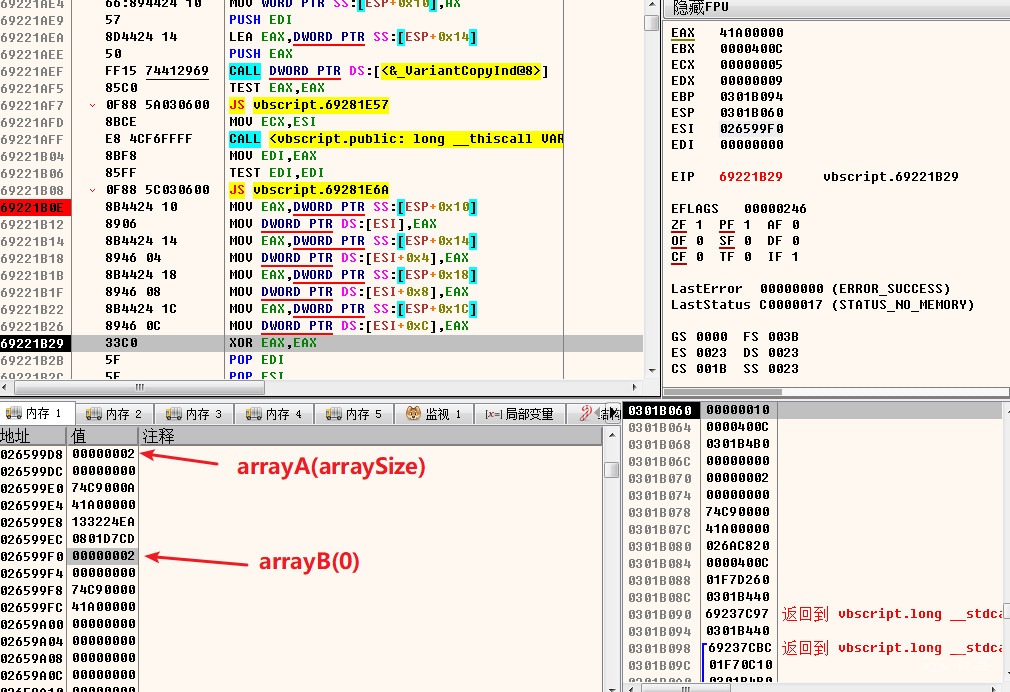
Task: Click the disassembly horizontal scrollbar thumb
Action: (139, 387)
